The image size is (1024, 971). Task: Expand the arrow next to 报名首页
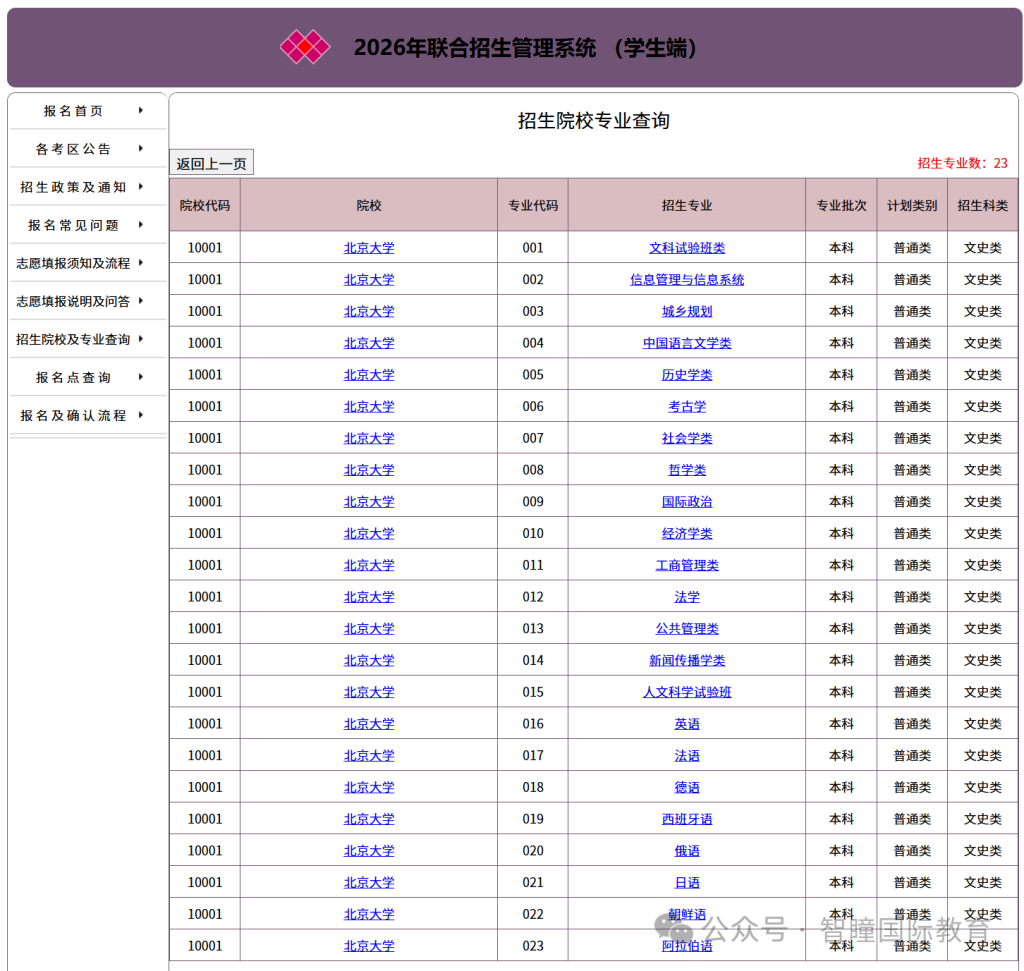[x=140, y=110]
